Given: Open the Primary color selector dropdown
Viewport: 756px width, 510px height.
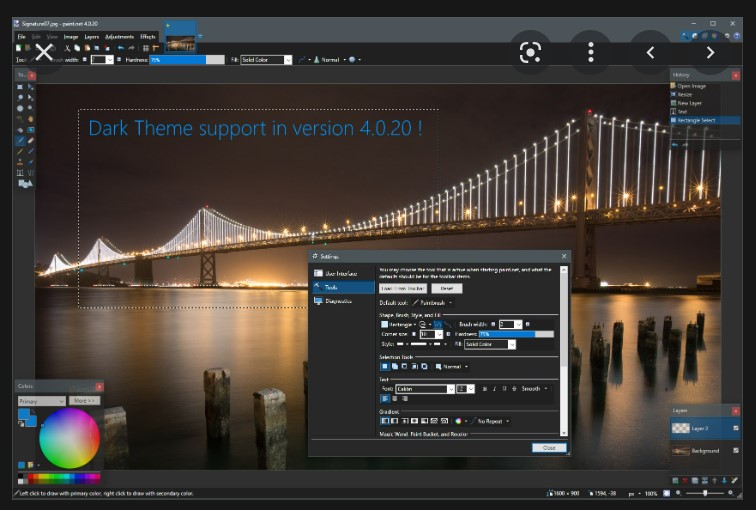Looking at the screenshot, I should point(42,401).
